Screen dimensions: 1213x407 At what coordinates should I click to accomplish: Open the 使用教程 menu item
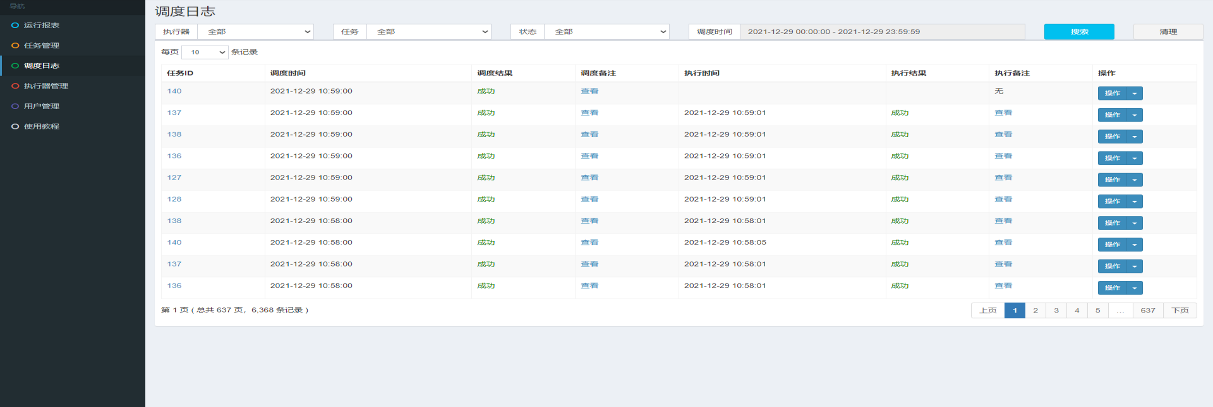click(41, 127)
